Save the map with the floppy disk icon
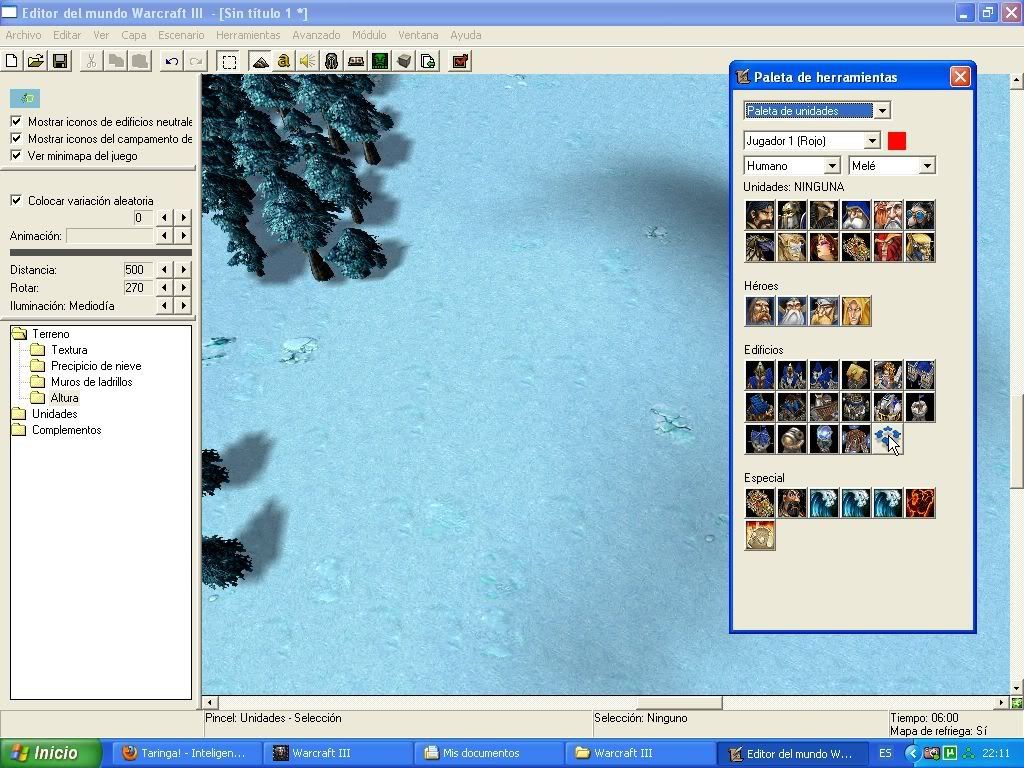Screen dimensions: 1024x768 click(x=59, y=61)
